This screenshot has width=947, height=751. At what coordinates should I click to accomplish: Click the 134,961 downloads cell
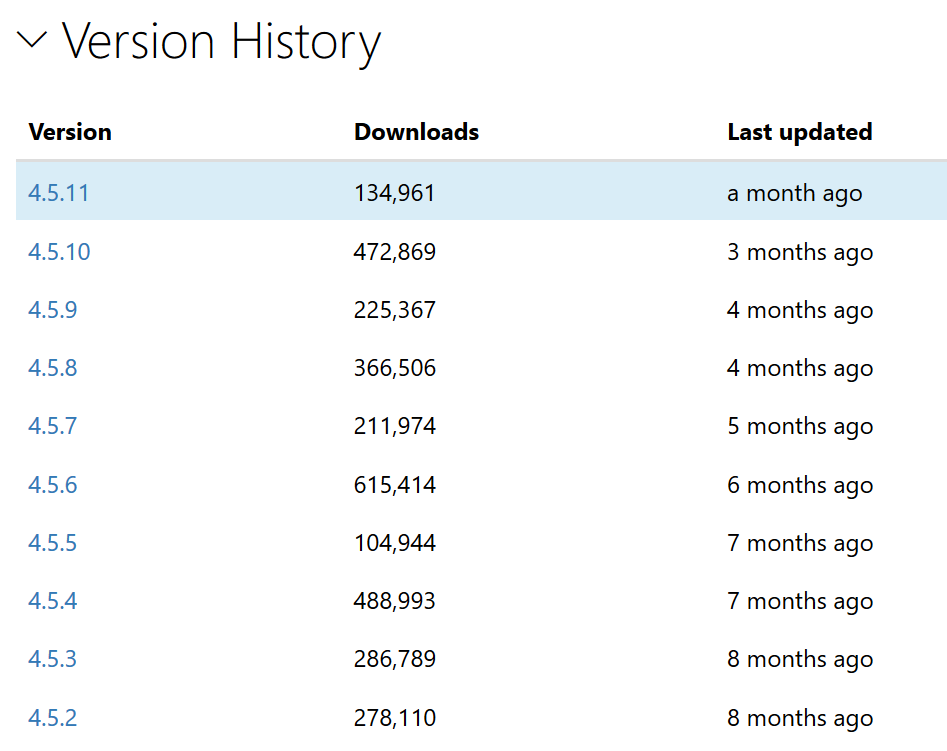pyautogui.click(x=394, y=193)
